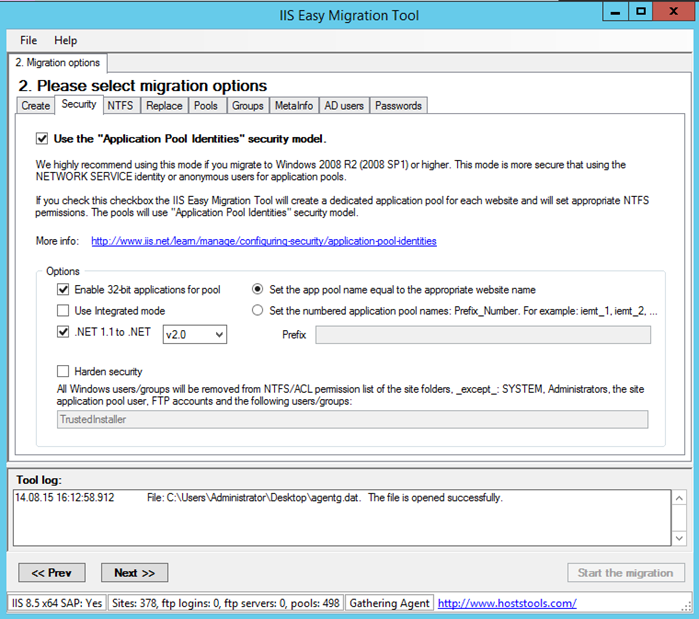699x619 pixels.
Task: Click the window resize grip in status bar
Action: 687,606
